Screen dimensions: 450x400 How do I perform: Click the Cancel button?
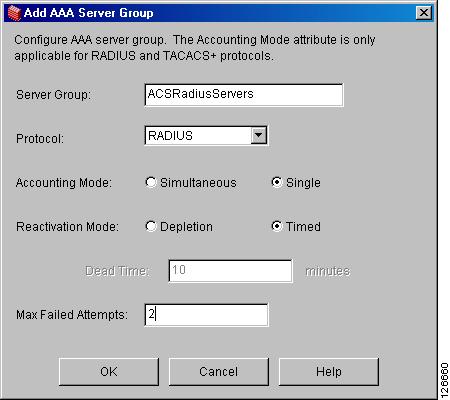(219, 372)
